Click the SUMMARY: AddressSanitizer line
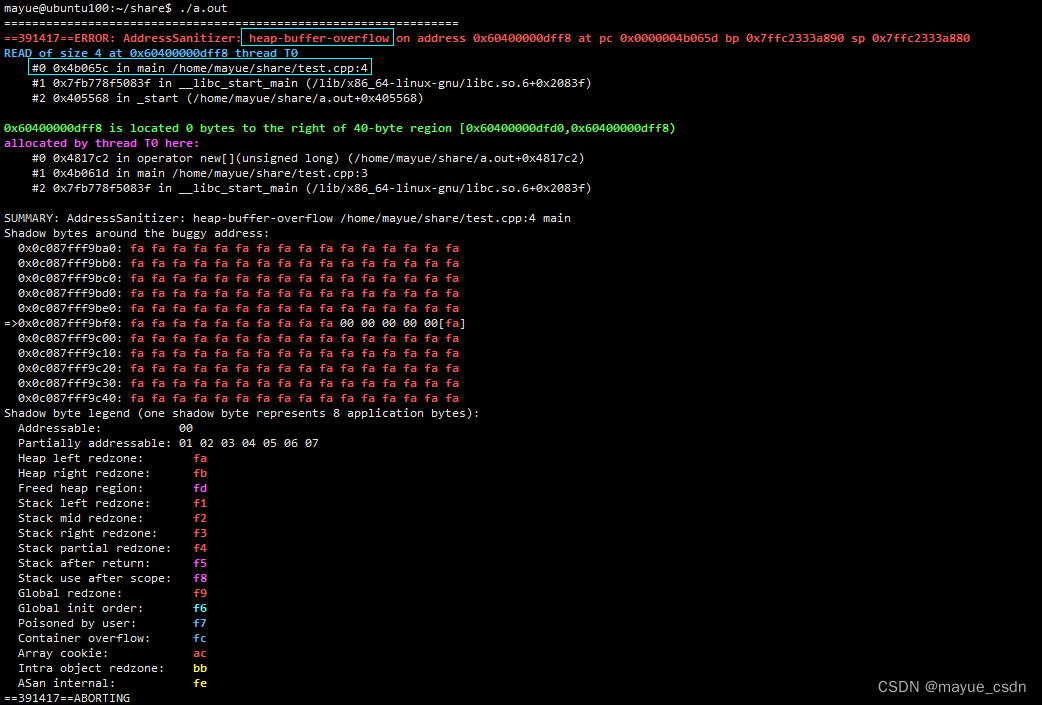The width and height of the screenshot is (1042, 705). click(x=287, y=218)
